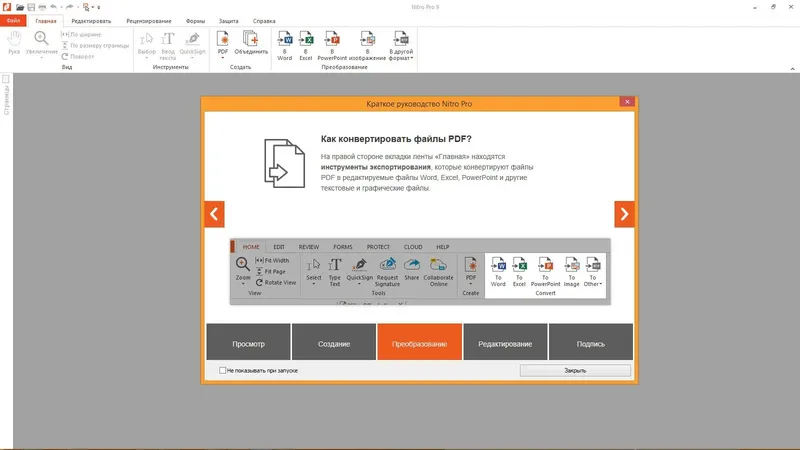This screenshot has width=800, height=450.
Task: Choose По размеру страницы fit-page view
Action: [x=95, y=45]
